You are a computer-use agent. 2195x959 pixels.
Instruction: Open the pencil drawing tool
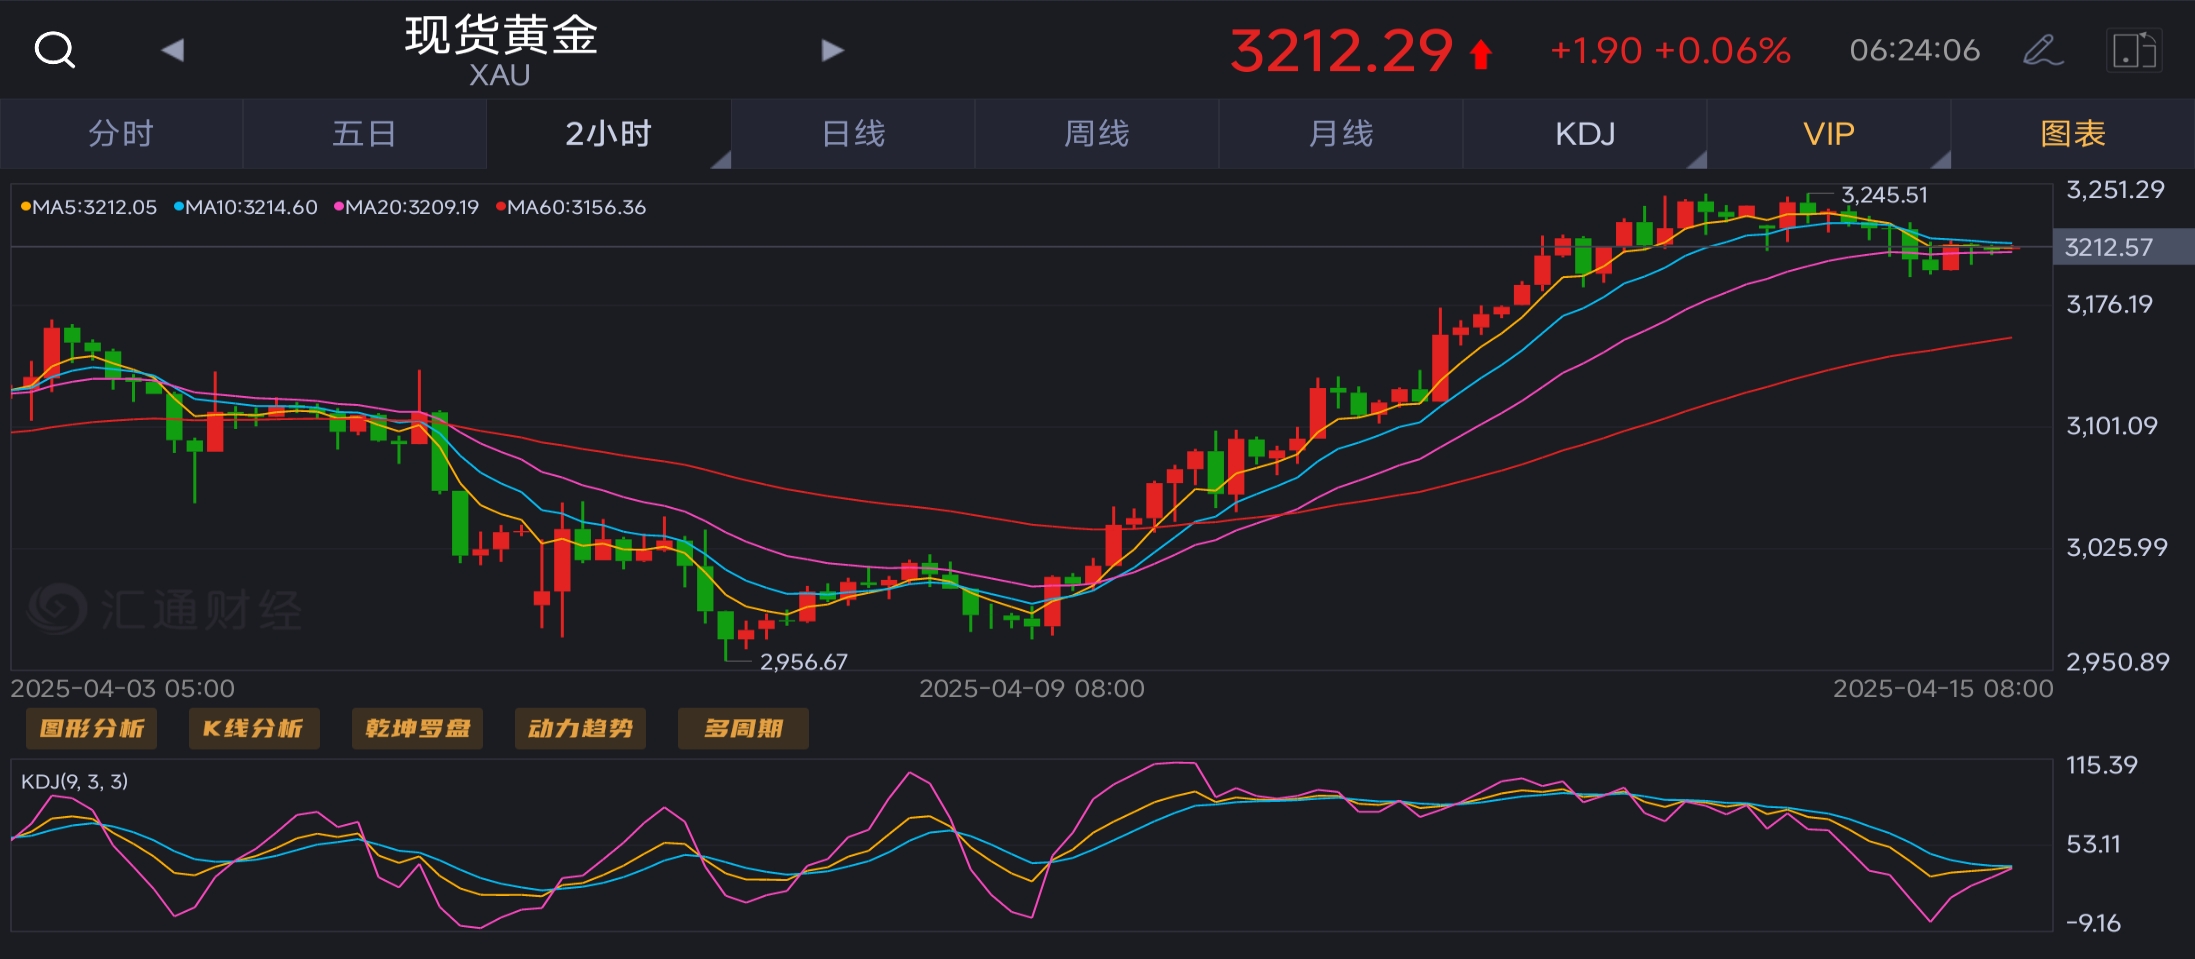tap(2041, 50)
